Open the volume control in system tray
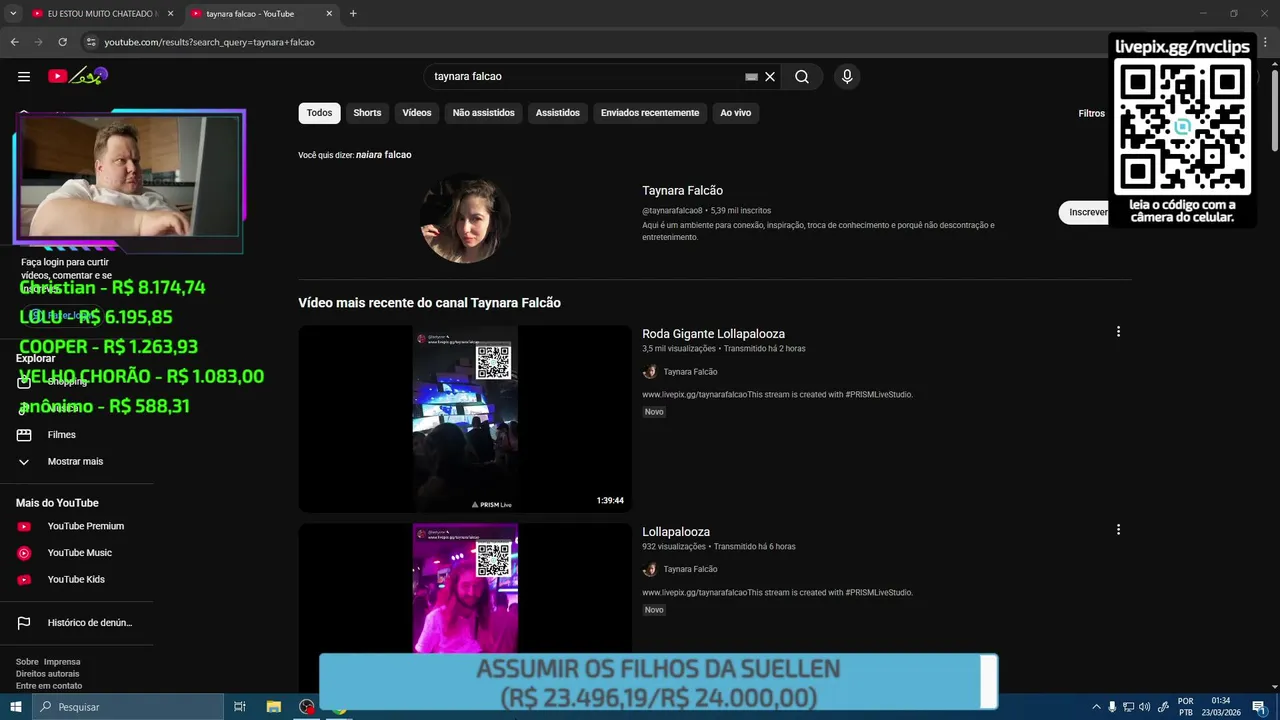The height and width of the screenshot is (720, 1280). (x=1145, y=707)
